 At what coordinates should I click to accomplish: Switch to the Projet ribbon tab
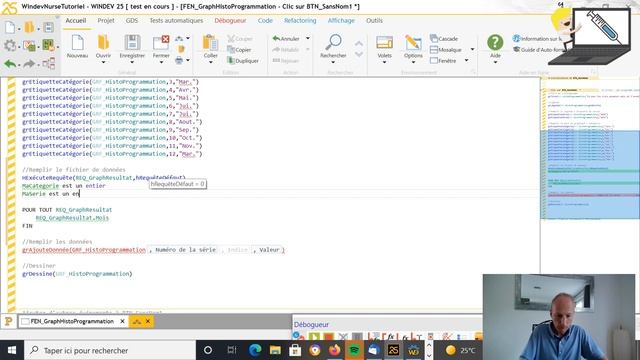(x=106, y=20)
